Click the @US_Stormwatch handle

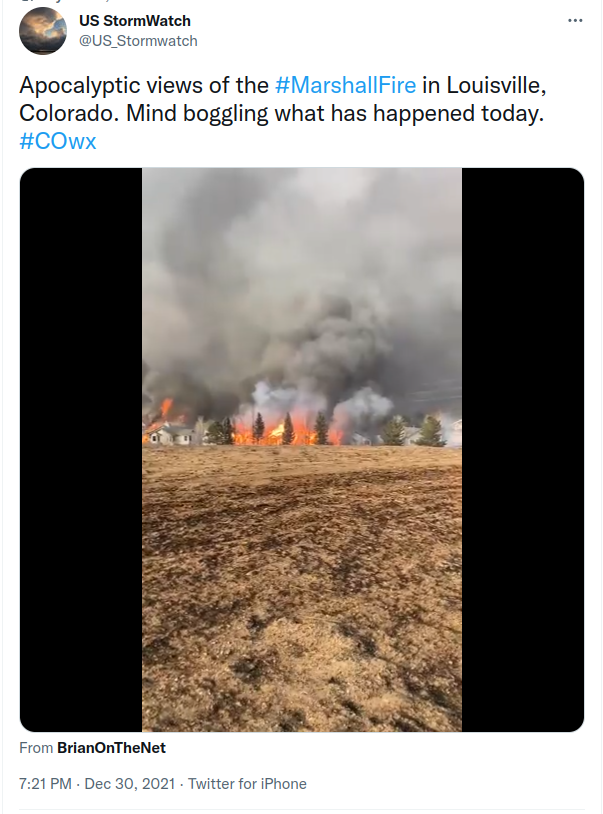pos(138,41)
